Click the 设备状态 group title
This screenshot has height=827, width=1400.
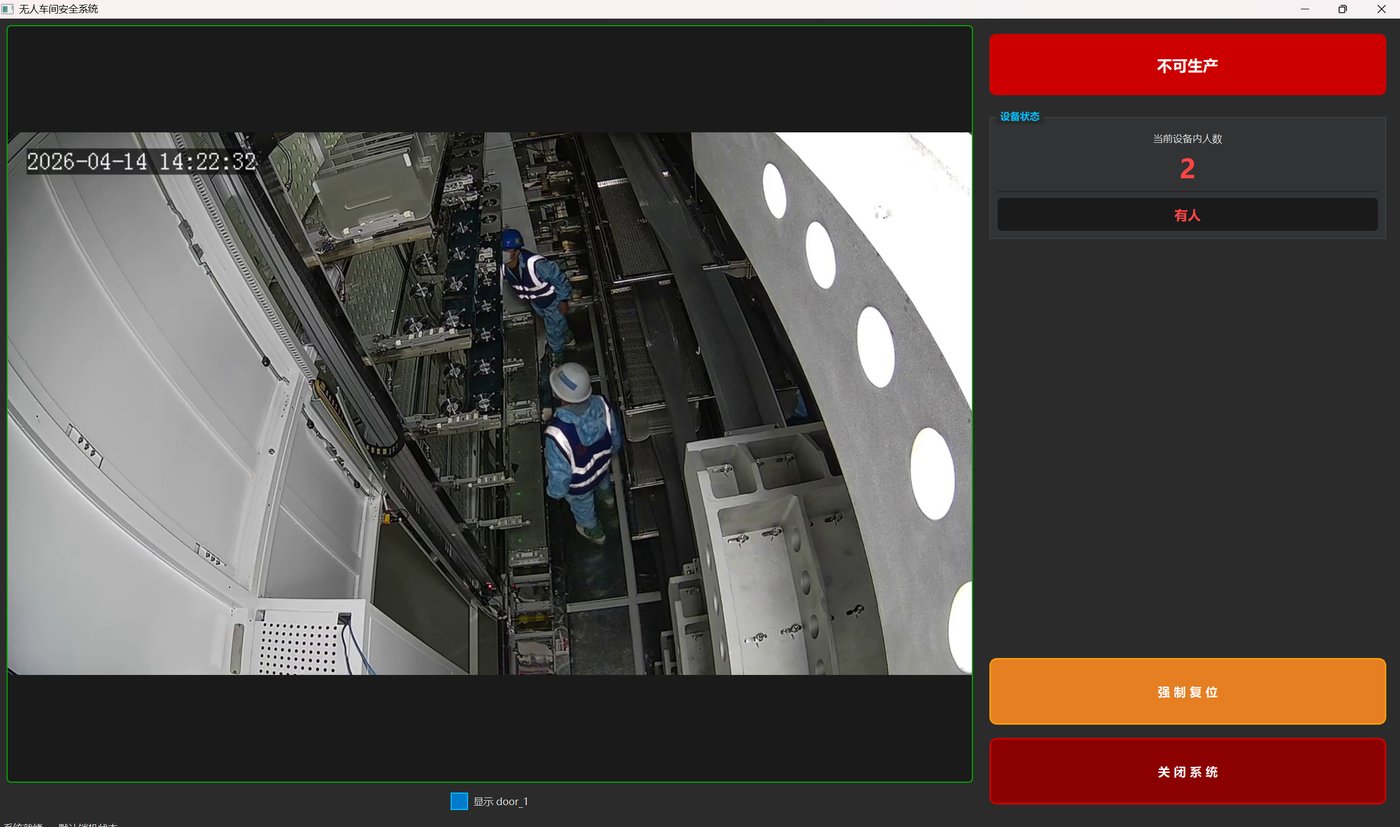coord(1020,116)
